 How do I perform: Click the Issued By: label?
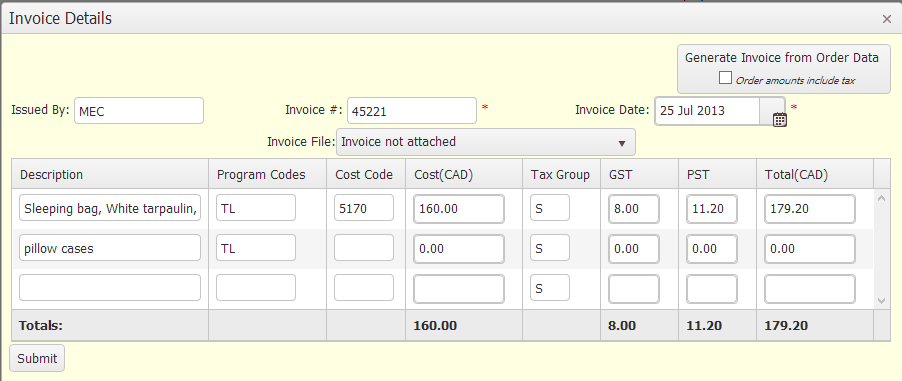pos(40,110)
